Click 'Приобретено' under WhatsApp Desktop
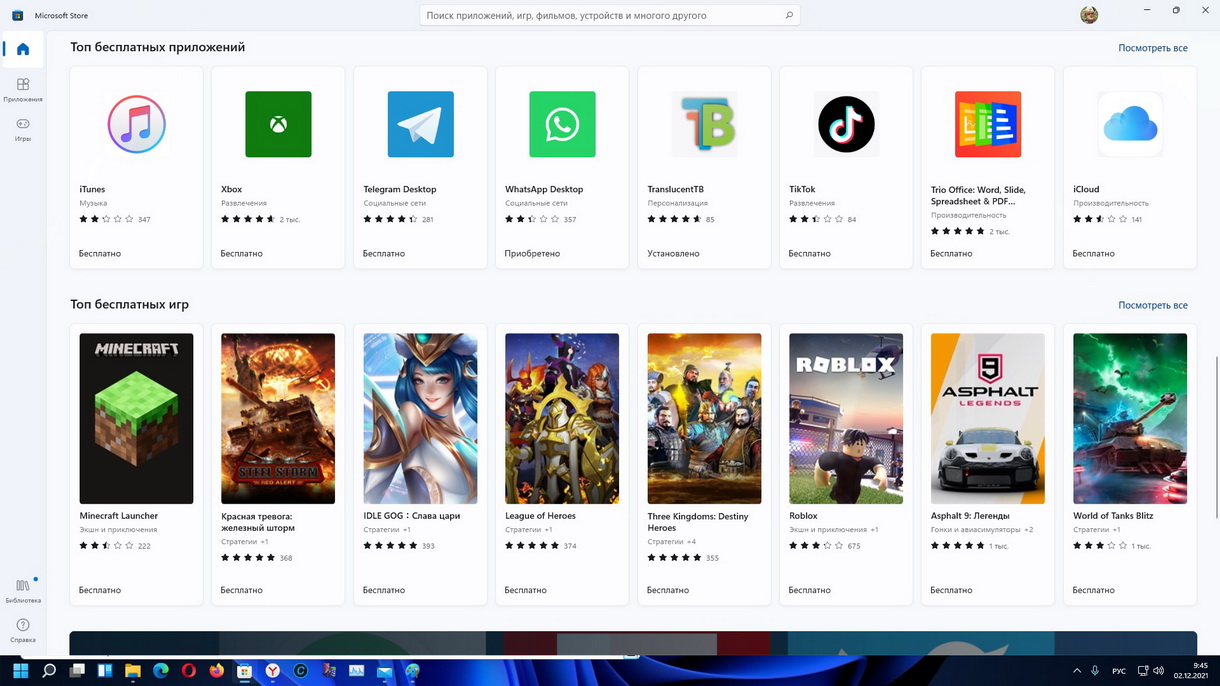Image resolution: width=1220 pixels, height=686 pixels. [532, 254]
